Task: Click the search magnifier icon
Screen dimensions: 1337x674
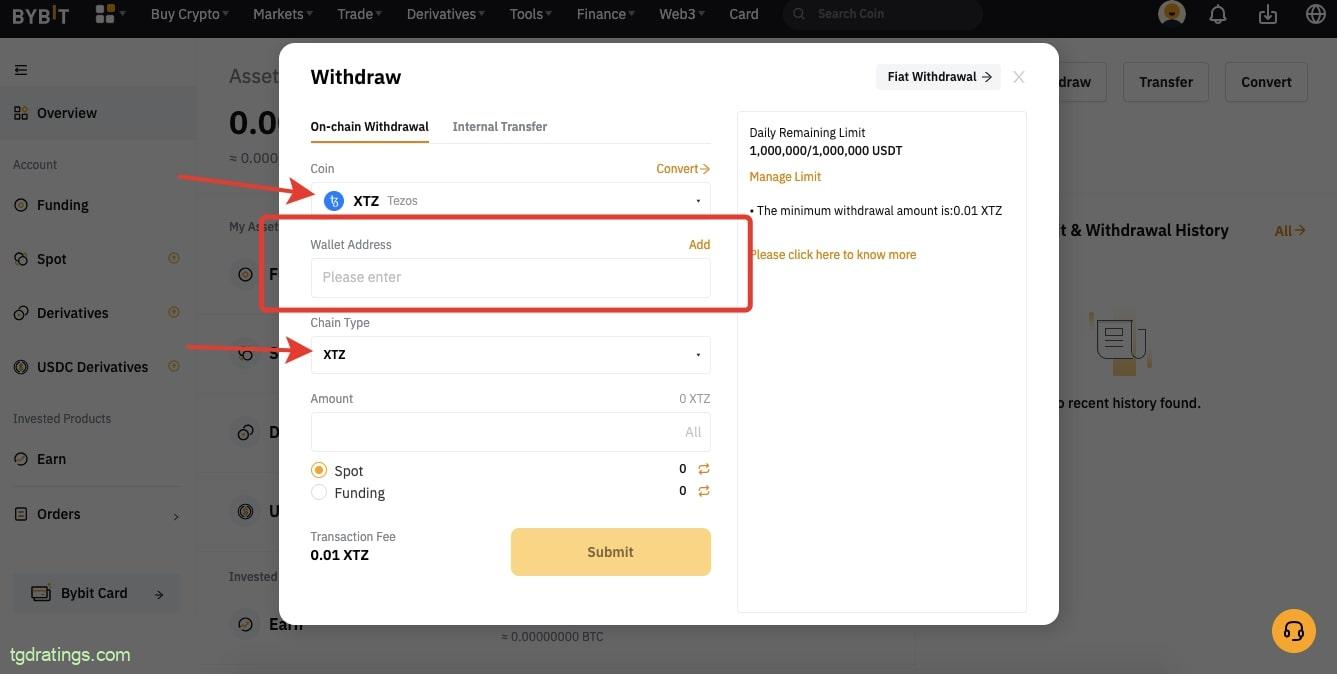Action: pyautogui.click(x=800, y=14)
